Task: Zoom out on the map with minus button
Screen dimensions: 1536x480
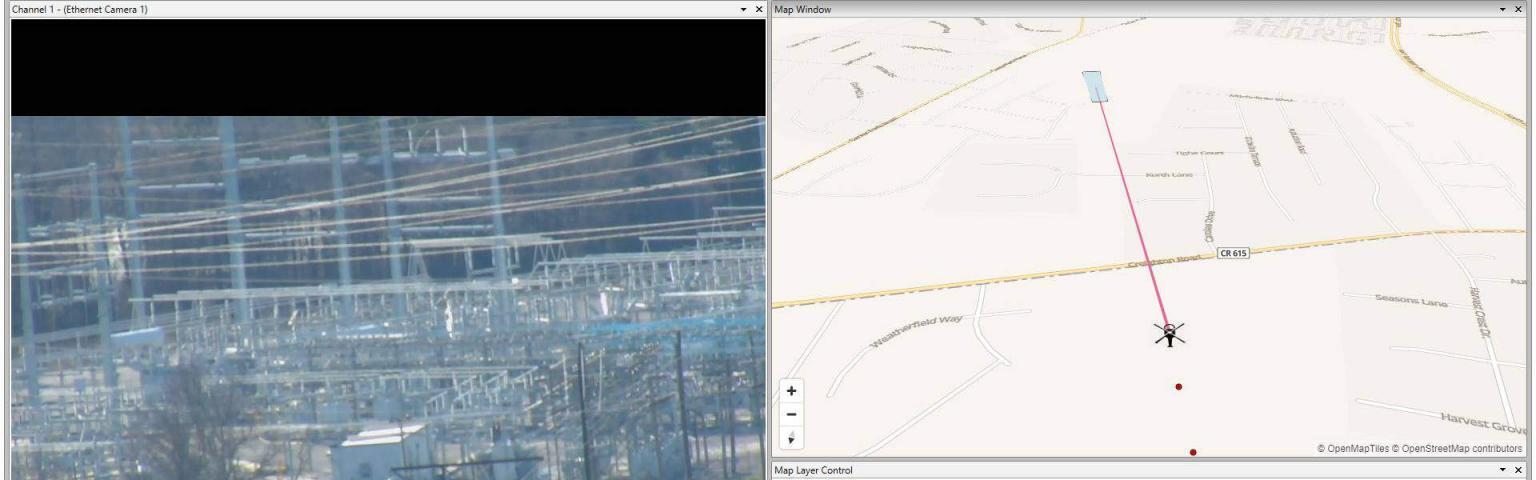Action: [x=792, y=414]
